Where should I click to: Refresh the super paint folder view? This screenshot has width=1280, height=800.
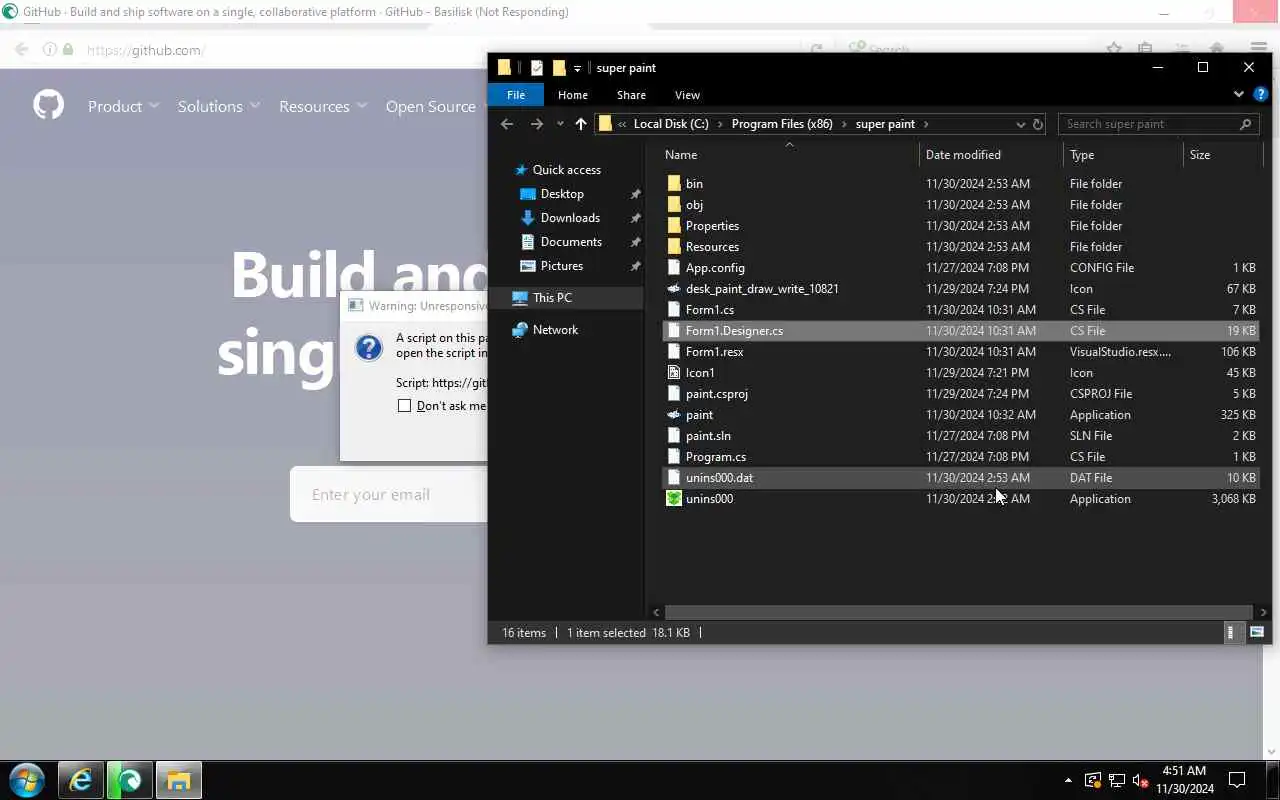coord(1038,124)
